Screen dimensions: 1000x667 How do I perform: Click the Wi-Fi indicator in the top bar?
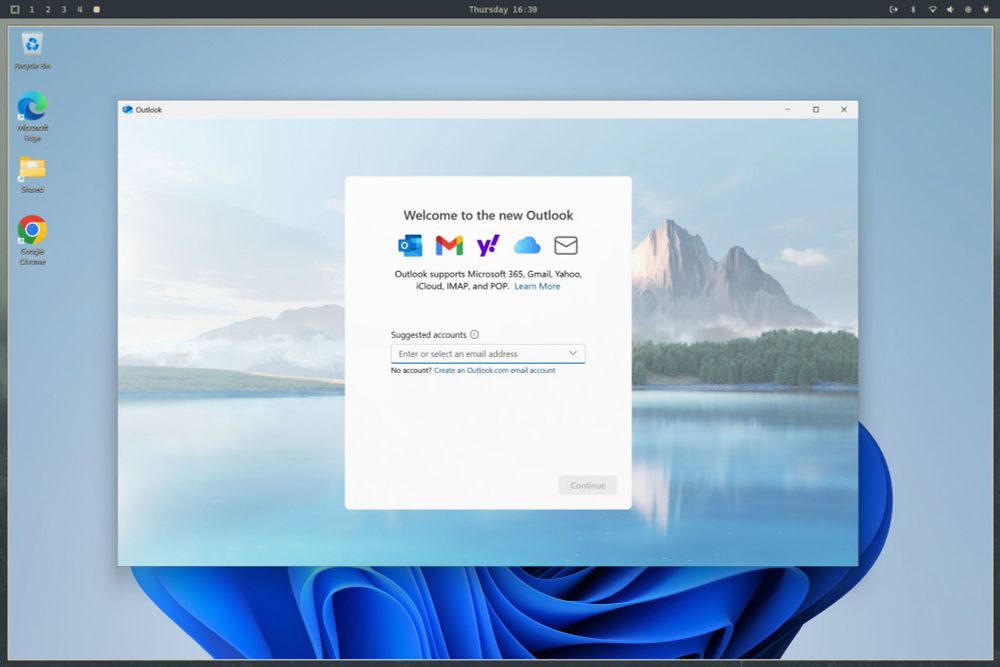(x=933, y=9)
